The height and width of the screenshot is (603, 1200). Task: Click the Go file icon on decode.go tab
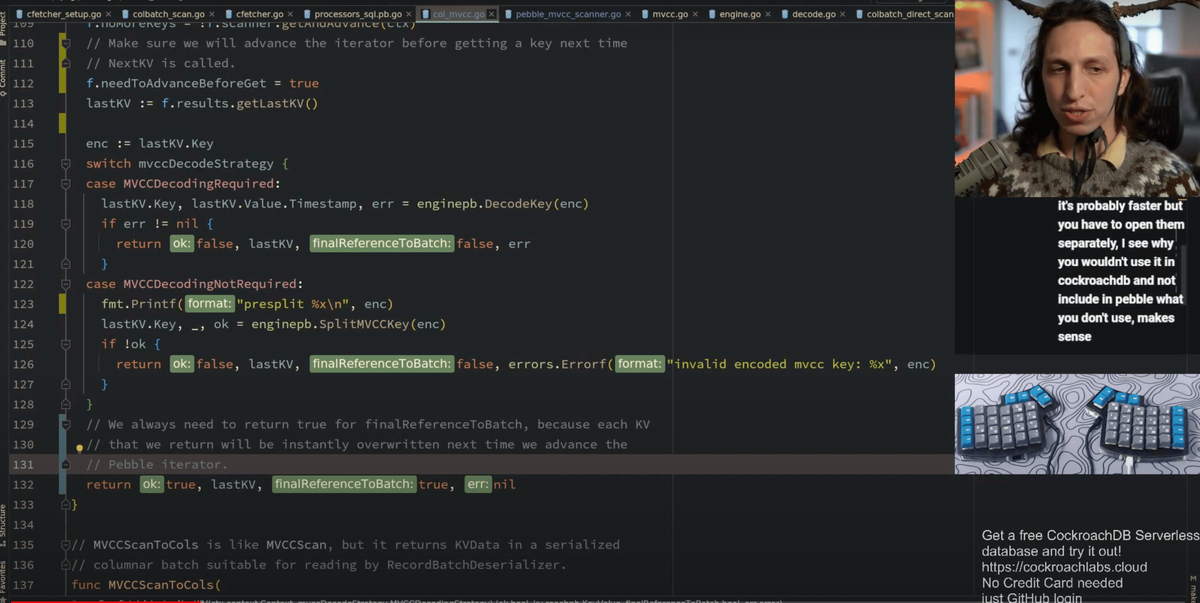pyautogui.click(x=785, y=15)
